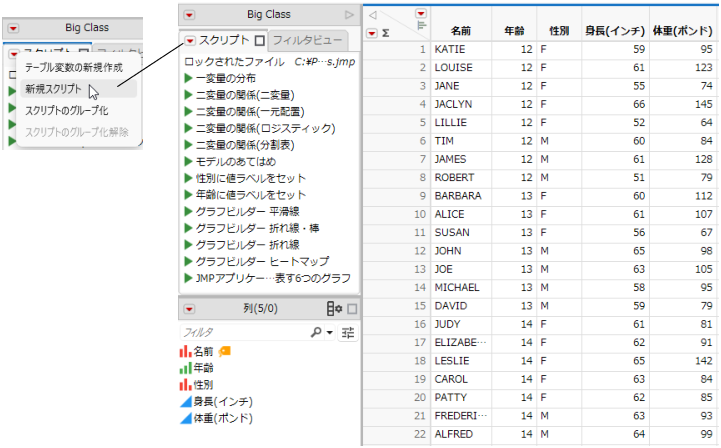The width and height of the screenshot is (721, 448).
Task: Select the 名前 column header
Action: pos(461,31)
